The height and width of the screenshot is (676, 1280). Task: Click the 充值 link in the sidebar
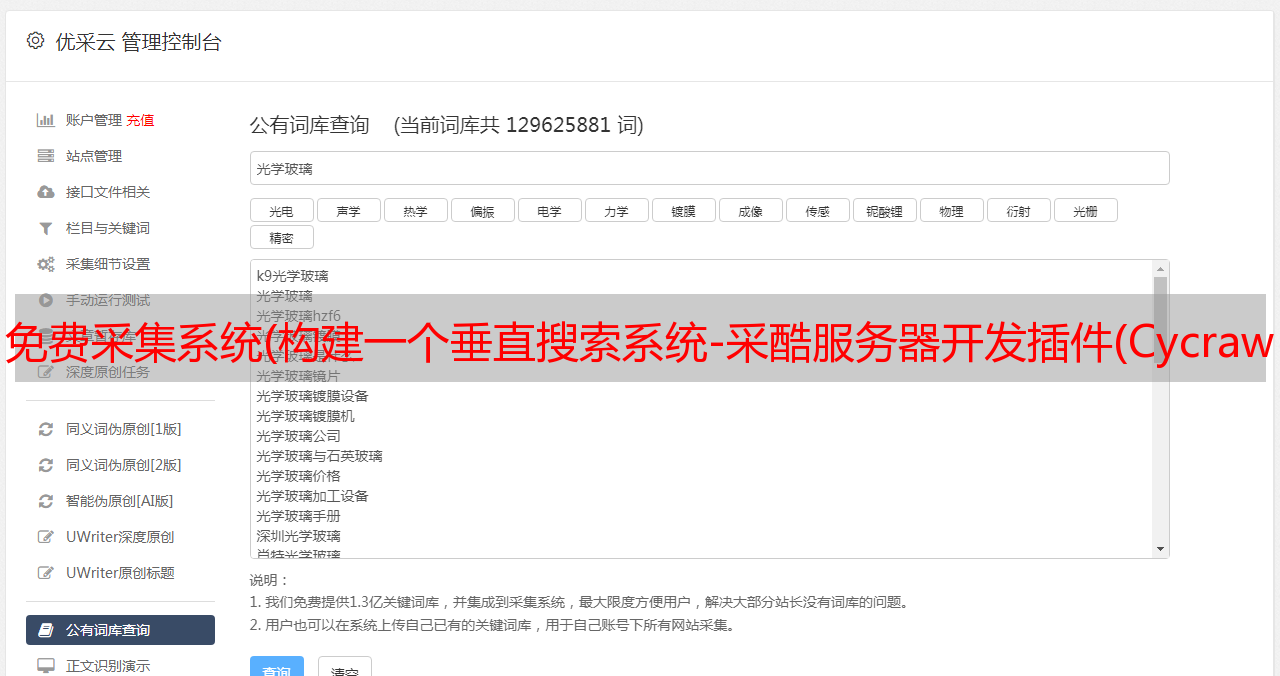pos(140,120)
